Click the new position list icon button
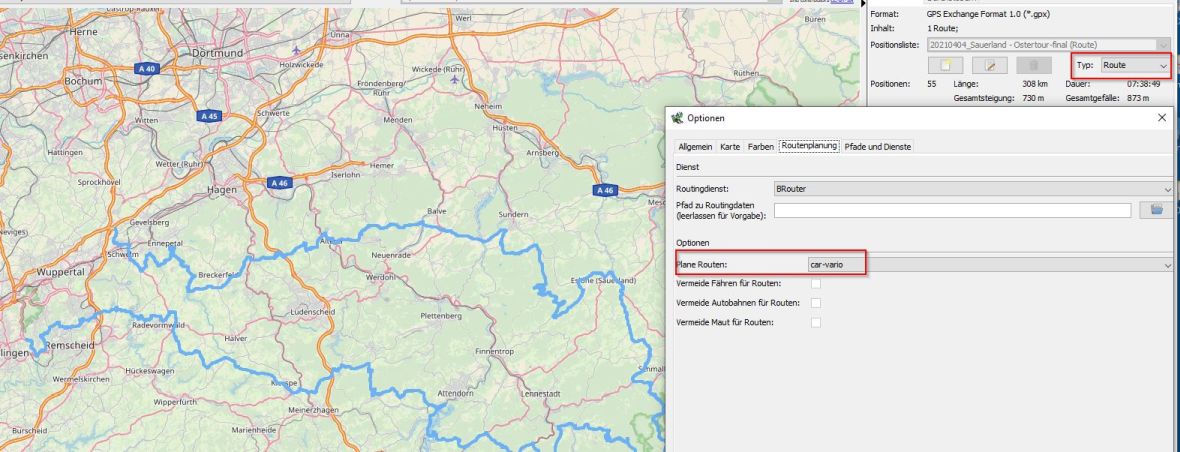Viewport: 1180px width, 452px height. click(x=944, y=65)
